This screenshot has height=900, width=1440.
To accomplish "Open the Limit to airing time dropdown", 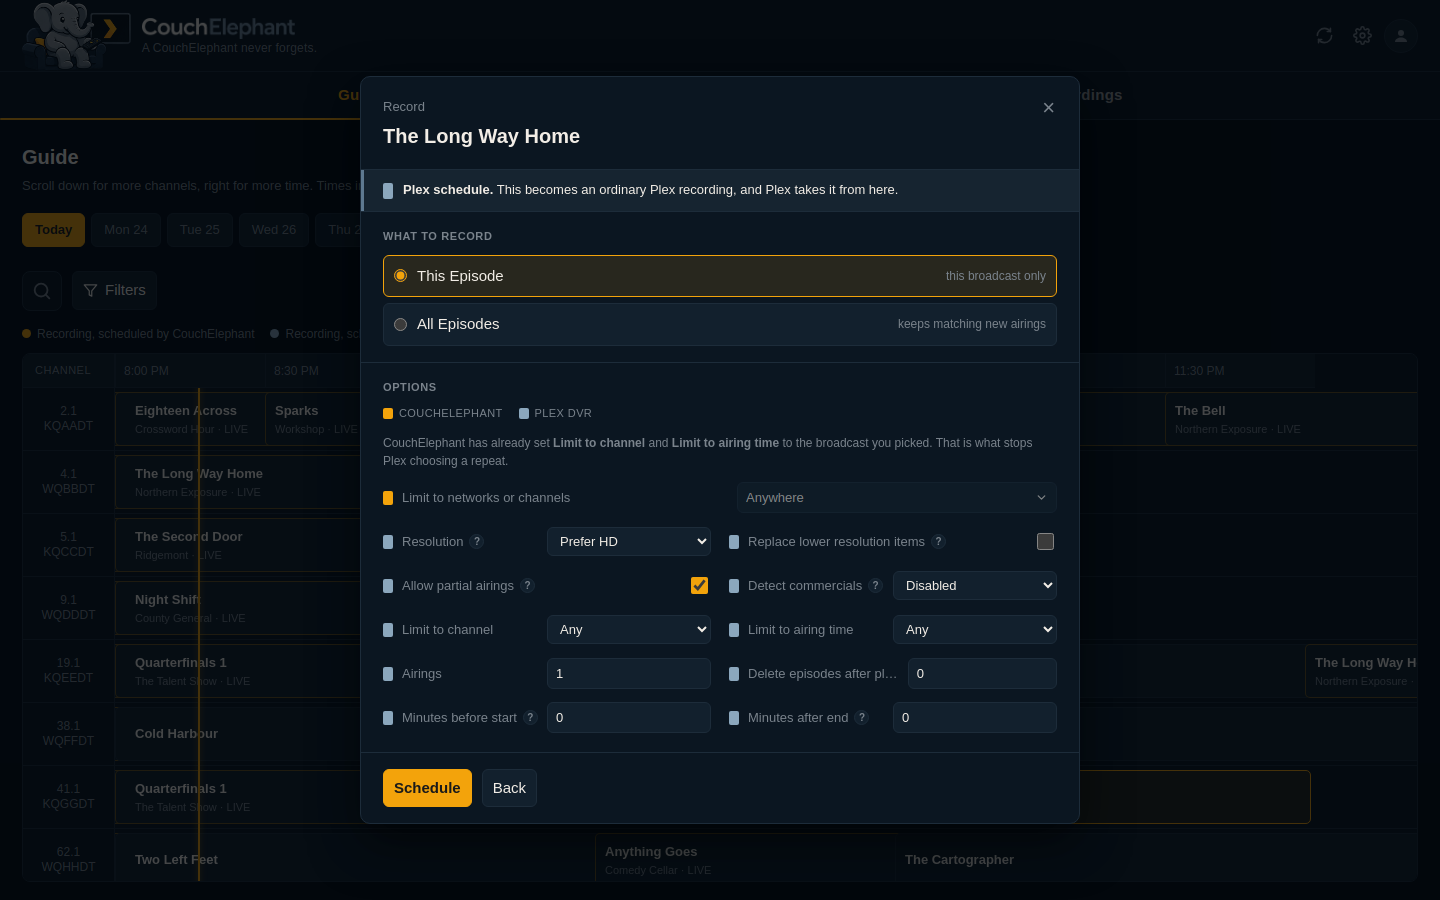I will tap(975, 630).
